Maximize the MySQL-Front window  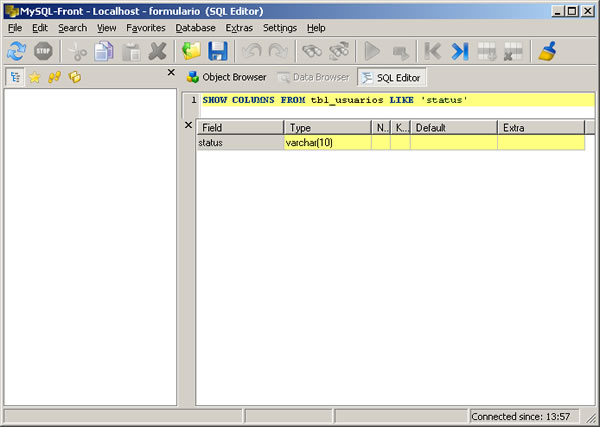[572, 11]
